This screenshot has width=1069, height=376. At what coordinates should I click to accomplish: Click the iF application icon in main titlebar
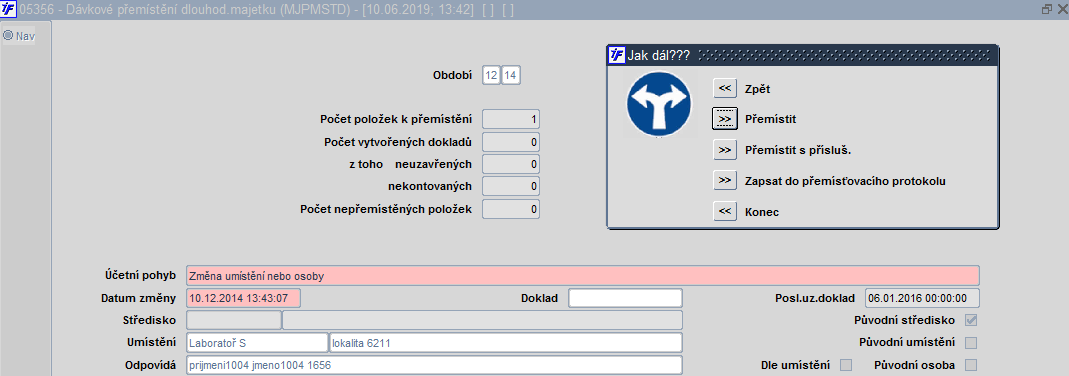(x=9, y=10)
